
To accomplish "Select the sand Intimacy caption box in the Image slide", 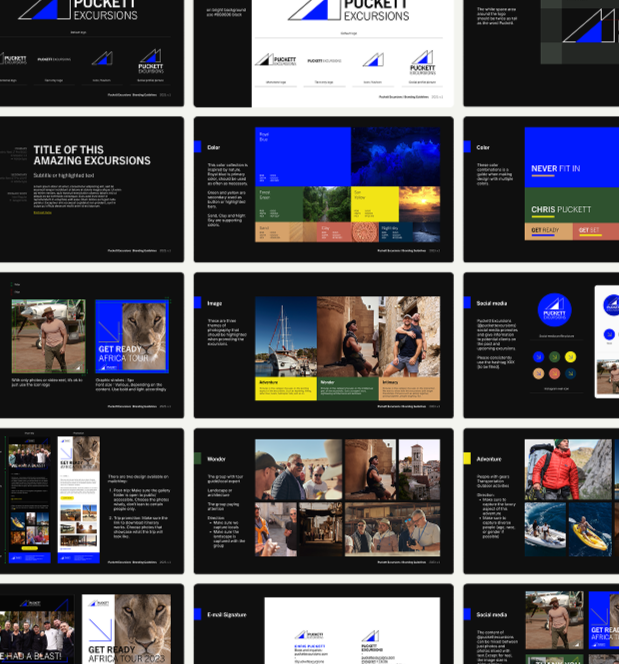I will pyautogui.click(x=409, y=389).
